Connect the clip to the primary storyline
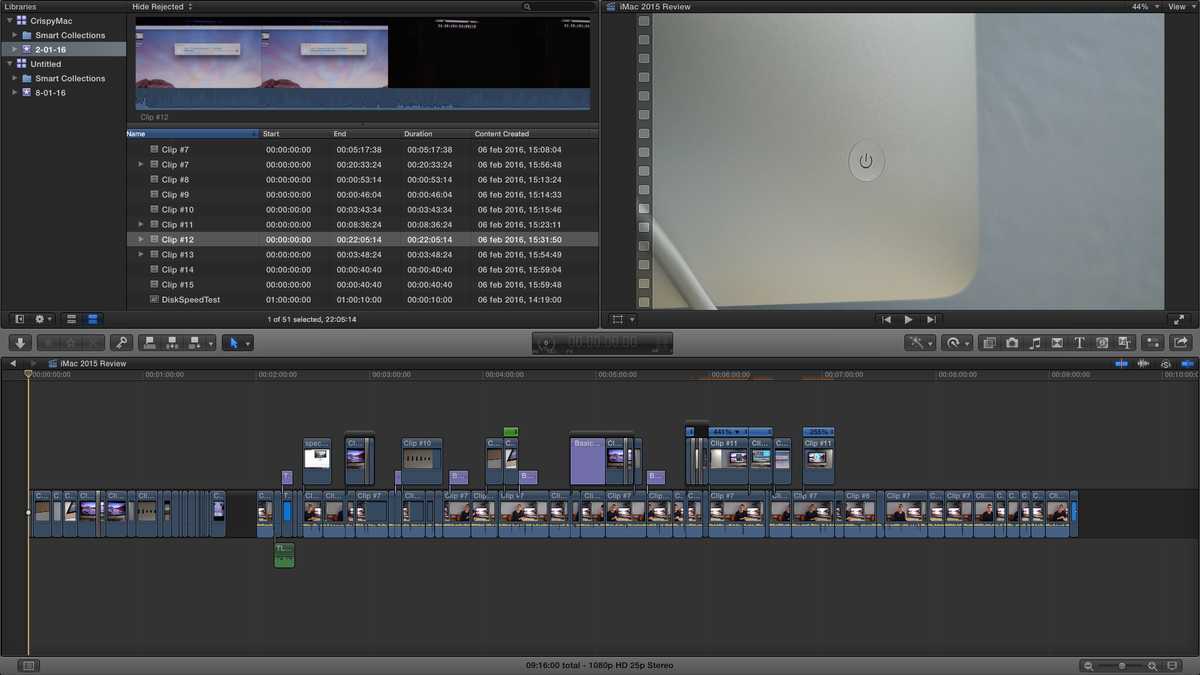This screenshot has height=675, width=1200. coord(150,343)
